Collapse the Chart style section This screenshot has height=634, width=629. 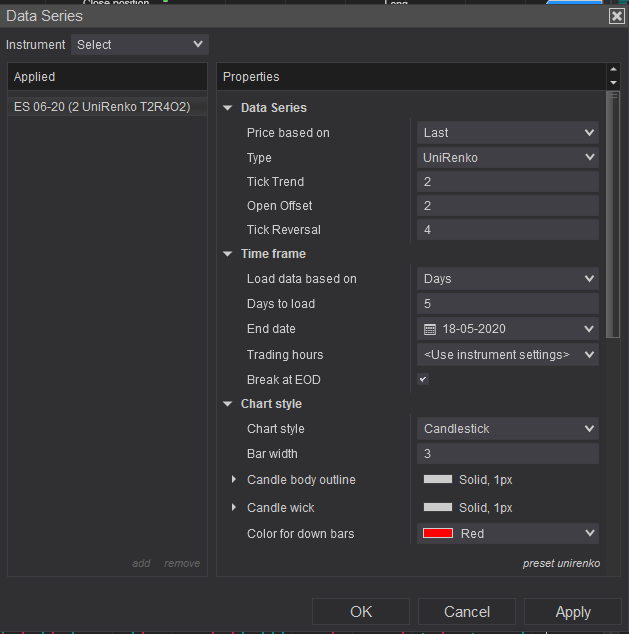(228, 404)
